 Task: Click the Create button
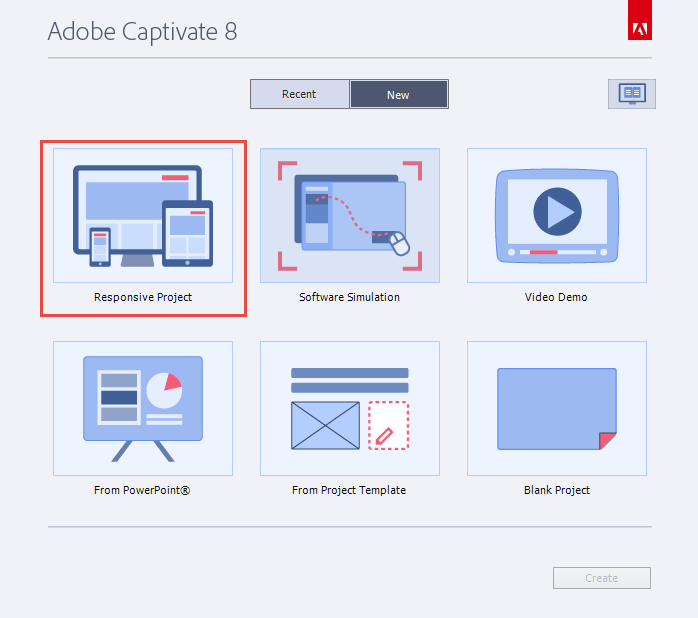[x=602, y=578]
